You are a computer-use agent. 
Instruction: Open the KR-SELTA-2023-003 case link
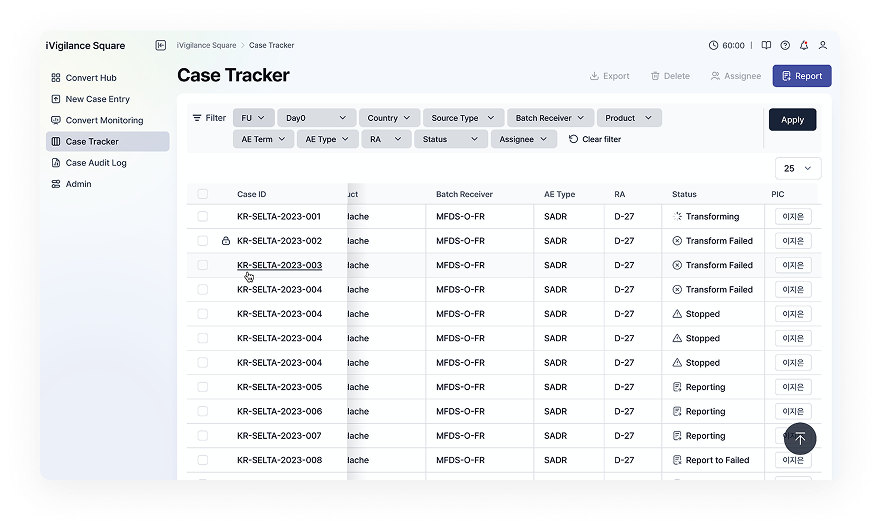[x=279, y=265]
